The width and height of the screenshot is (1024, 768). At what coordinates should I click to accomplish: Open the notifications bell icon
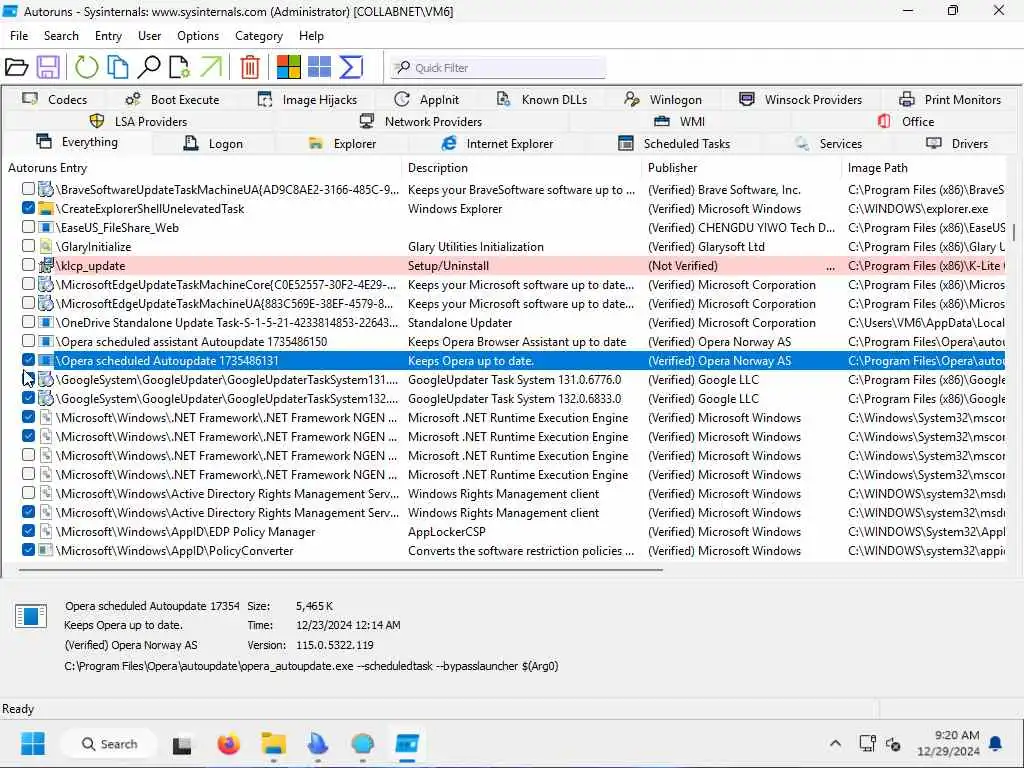coord(995,744)
